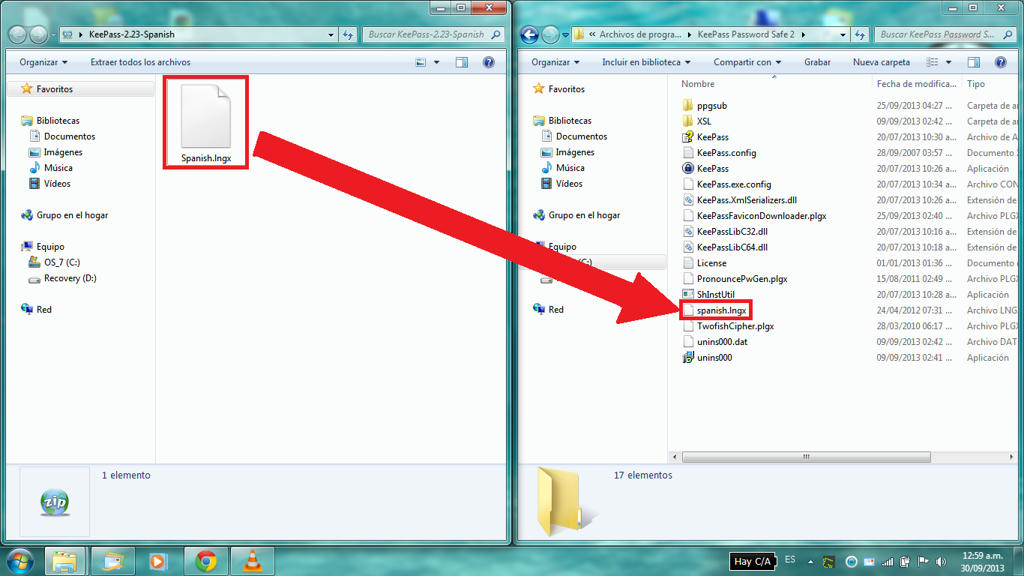Viewport: 1024px width, 576px height.
Task: Sort by Nombre column header
Action: click(x=697, y=84)
